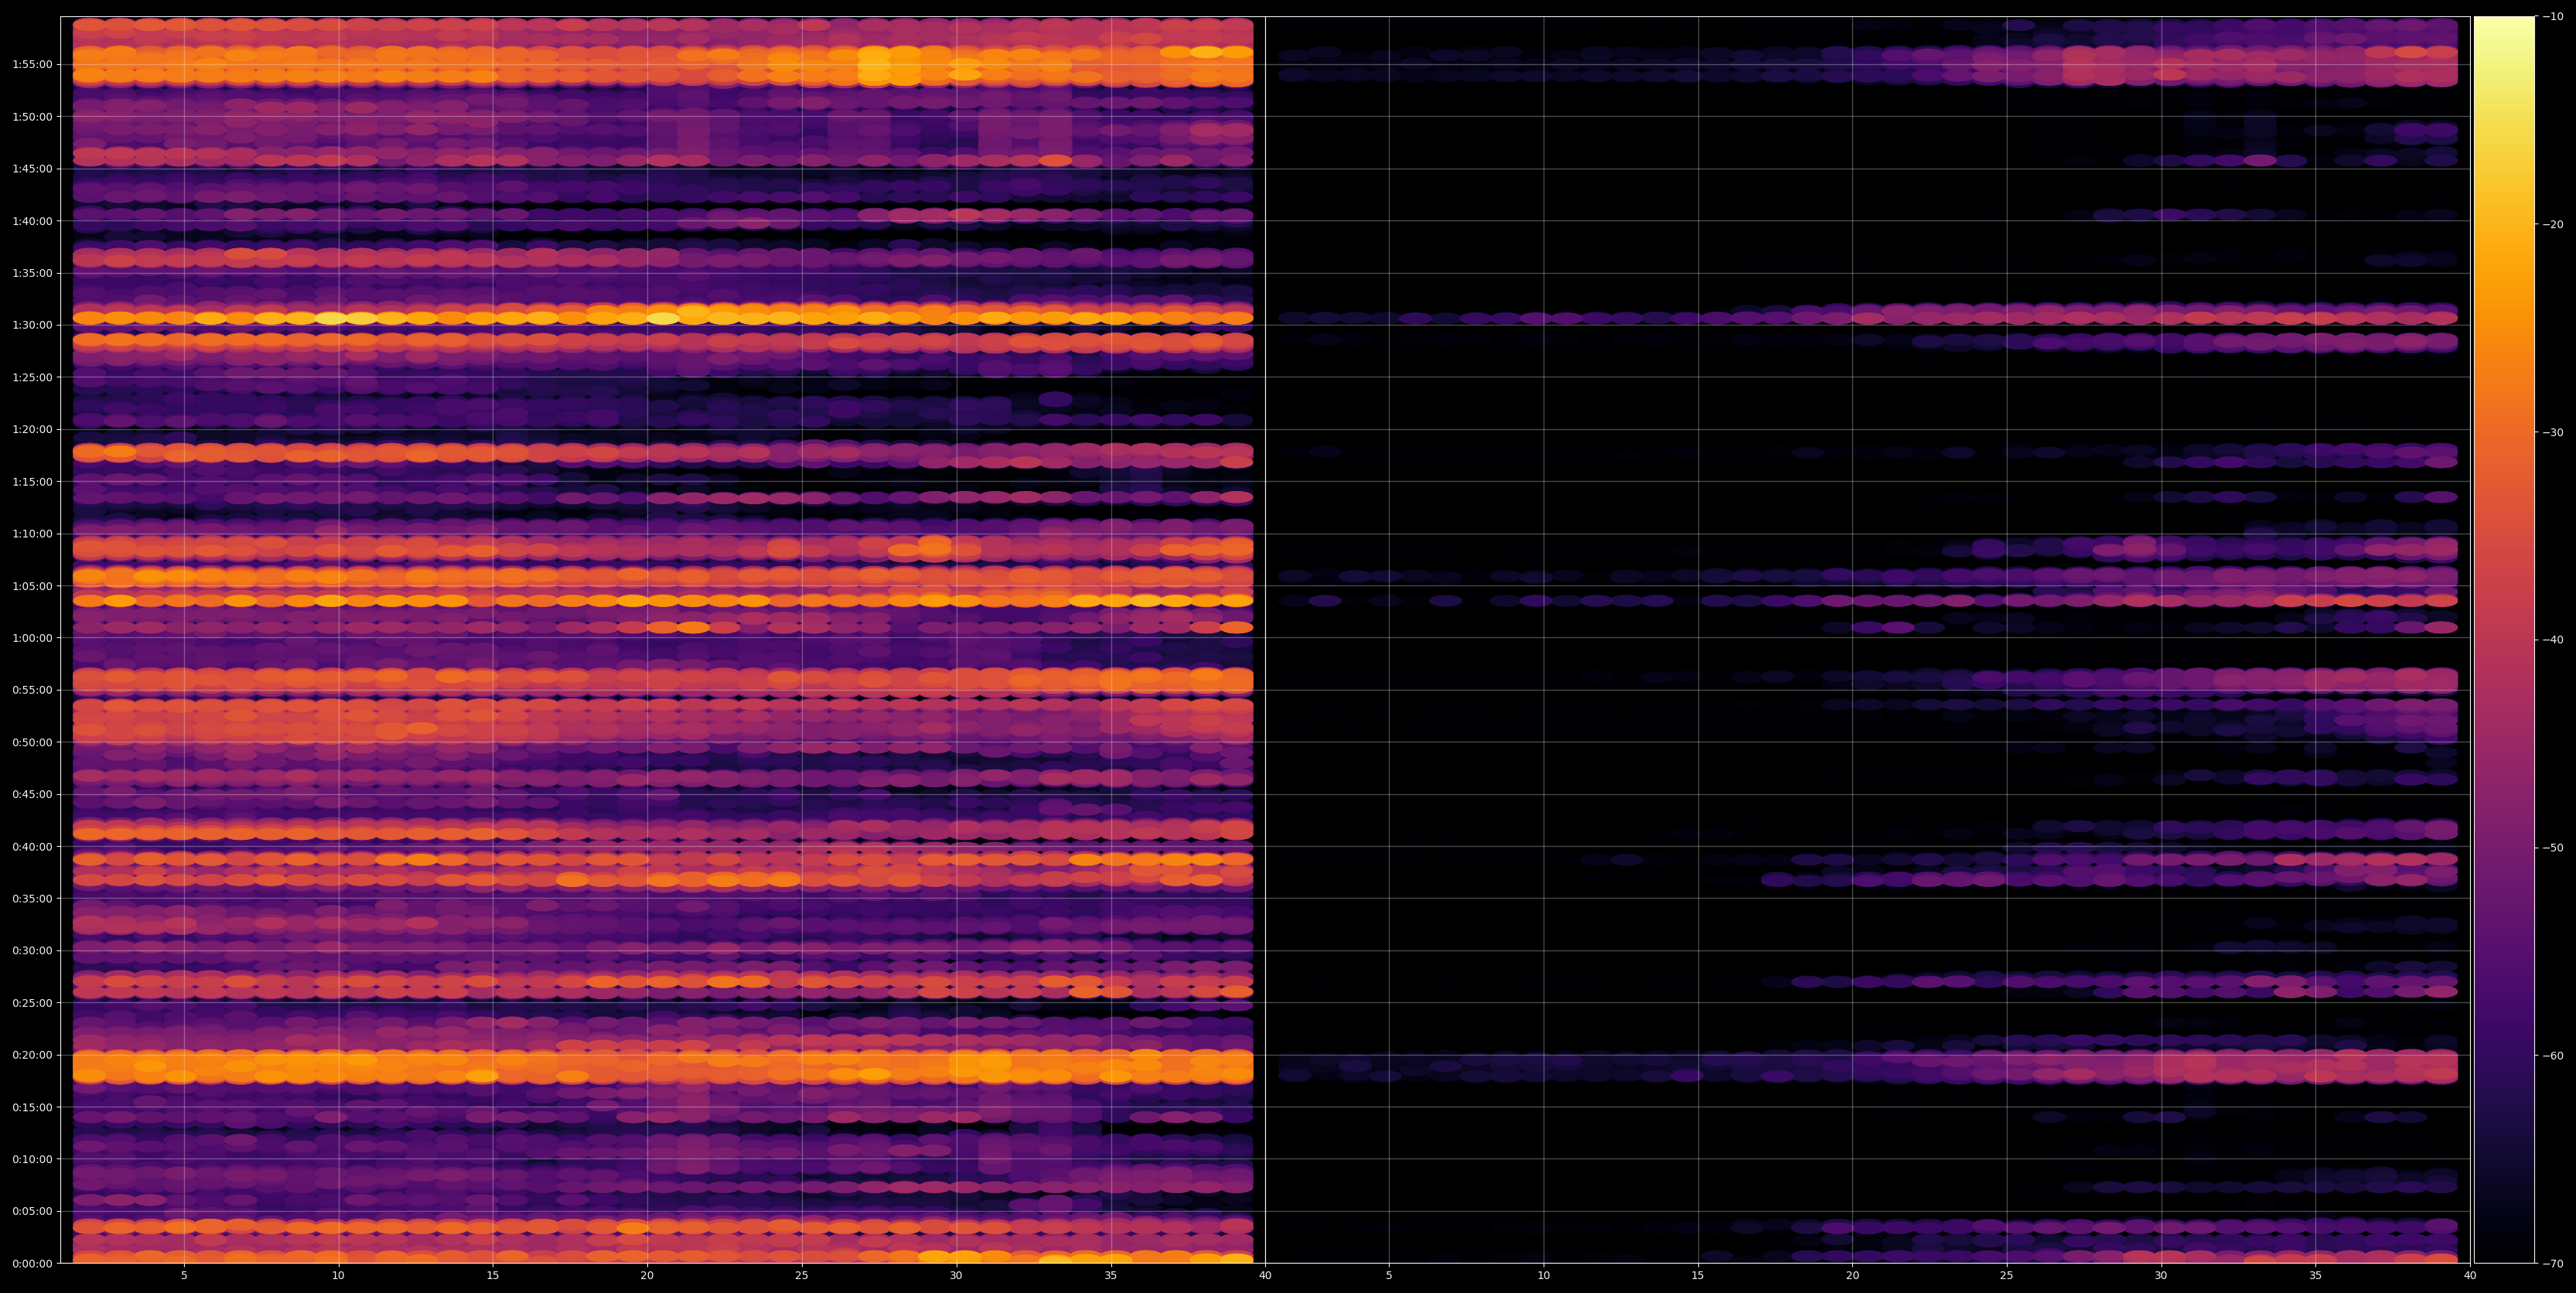Screen dimensions: 2576x1293
Task: Select the 0:20:00 y-axis tick label
Action: pyautogui.click(x=32, y=1055)
